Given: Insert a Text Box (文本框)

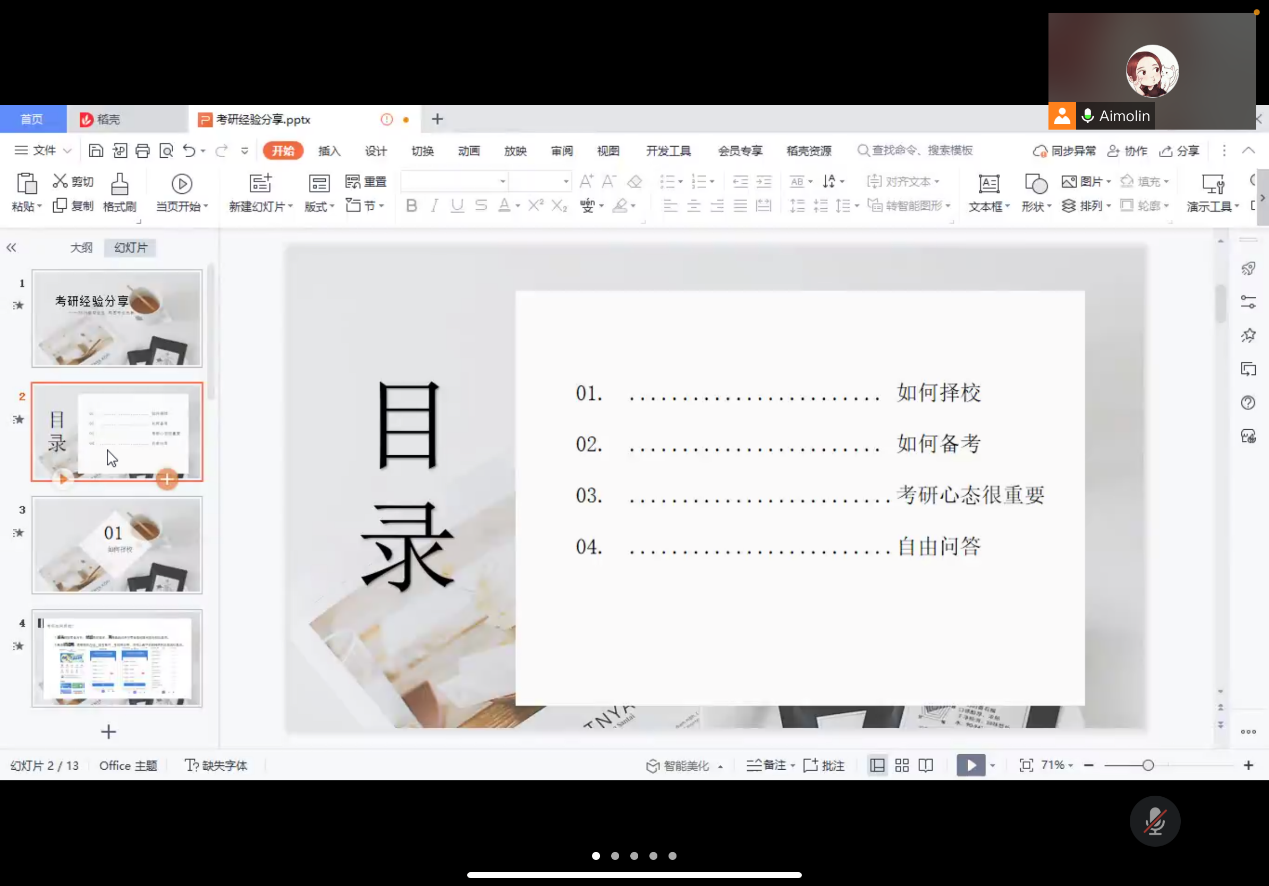Looking at the screenshot, I should pos(988,184).
